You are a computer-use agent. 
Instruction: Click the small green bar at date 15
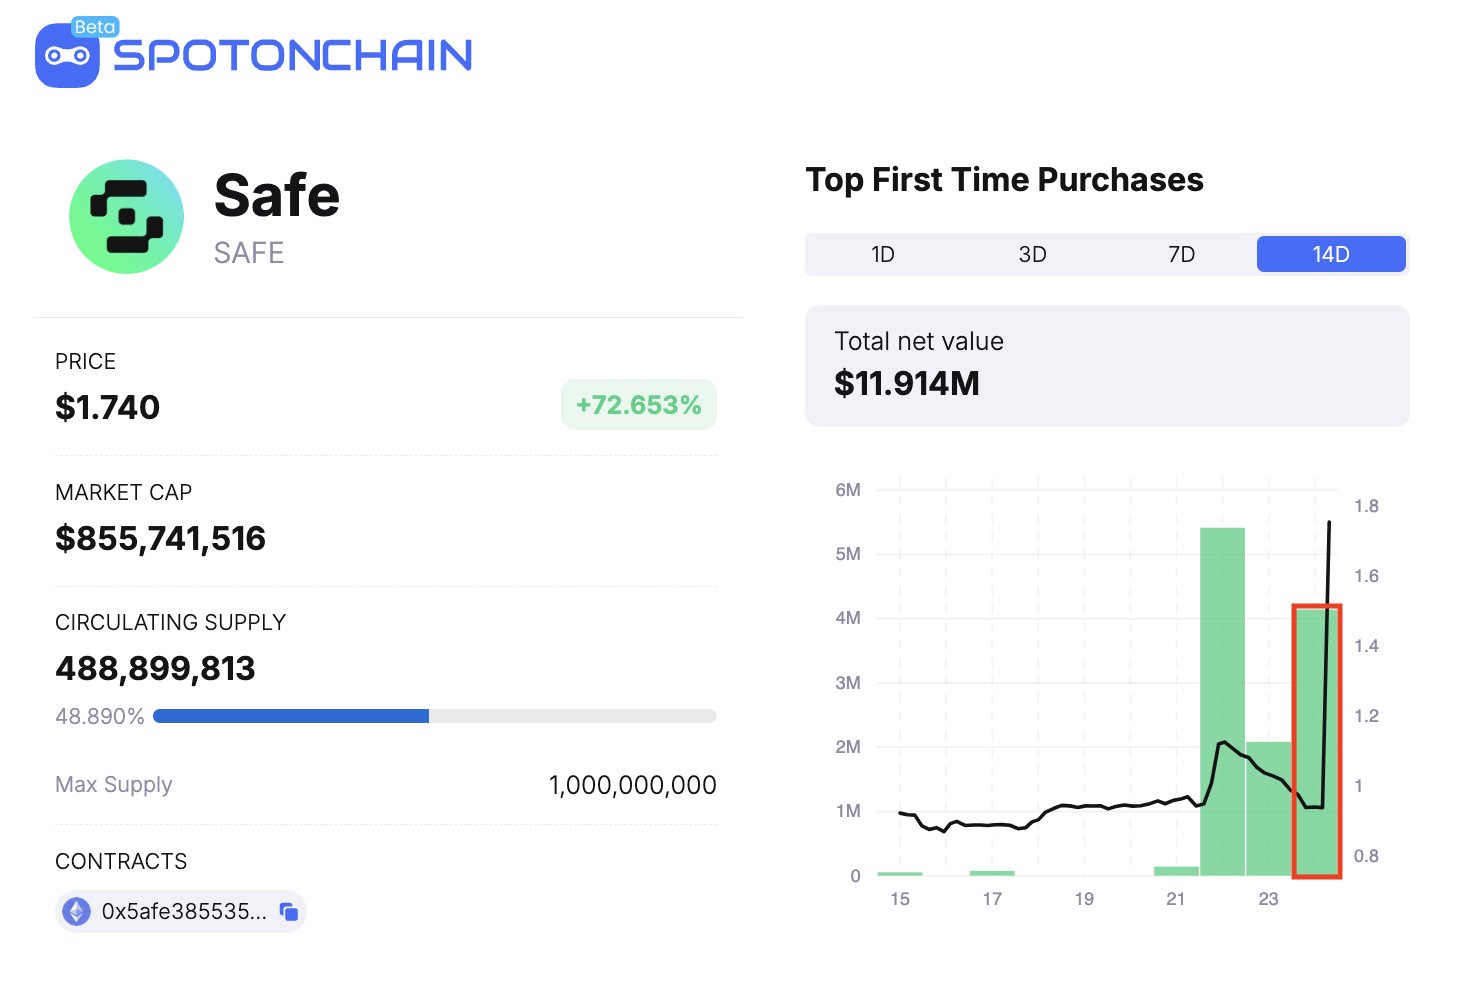click(900, 873)
